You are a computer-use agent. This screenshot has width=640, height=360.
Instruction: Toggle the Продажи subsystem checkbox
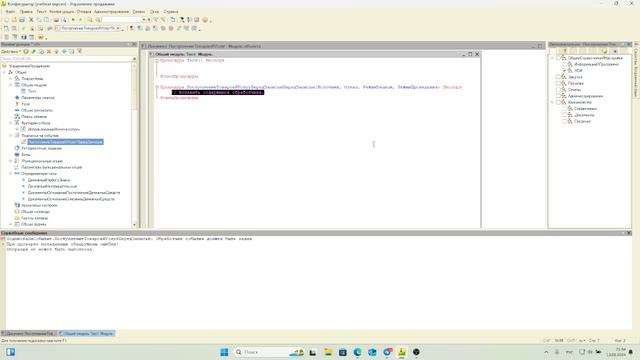tap(559, 83)
